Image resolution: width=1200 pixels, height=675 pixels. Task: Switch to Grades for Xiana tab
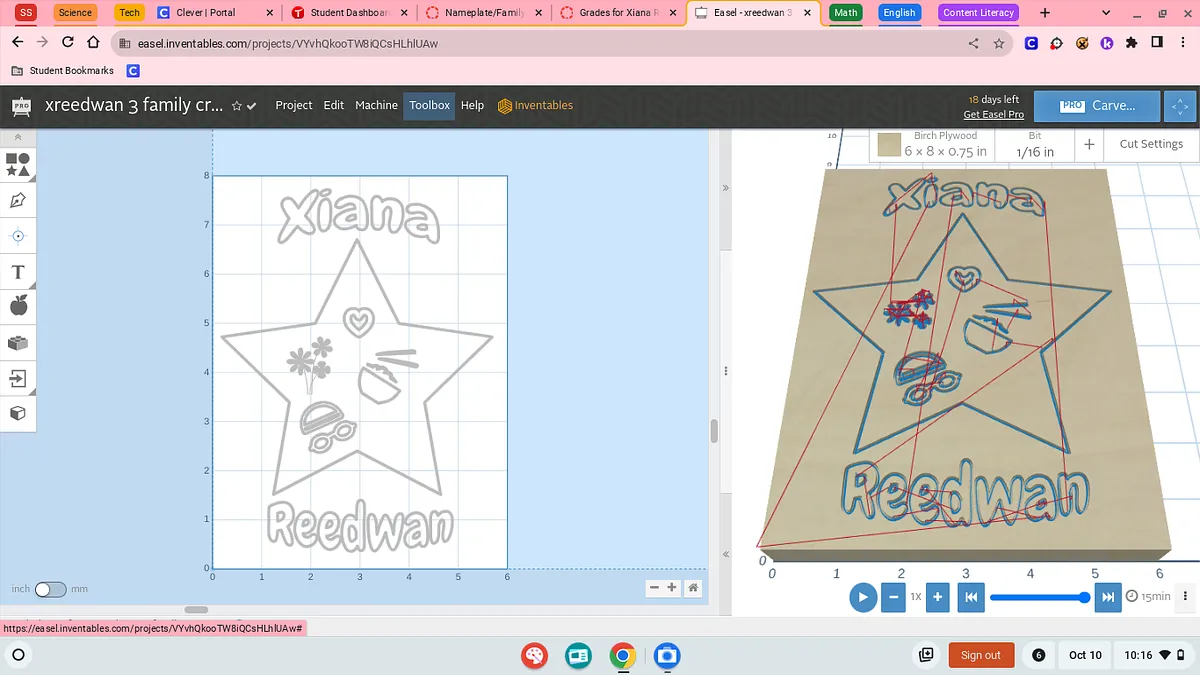pyautogui.click(x=619, y=13)
